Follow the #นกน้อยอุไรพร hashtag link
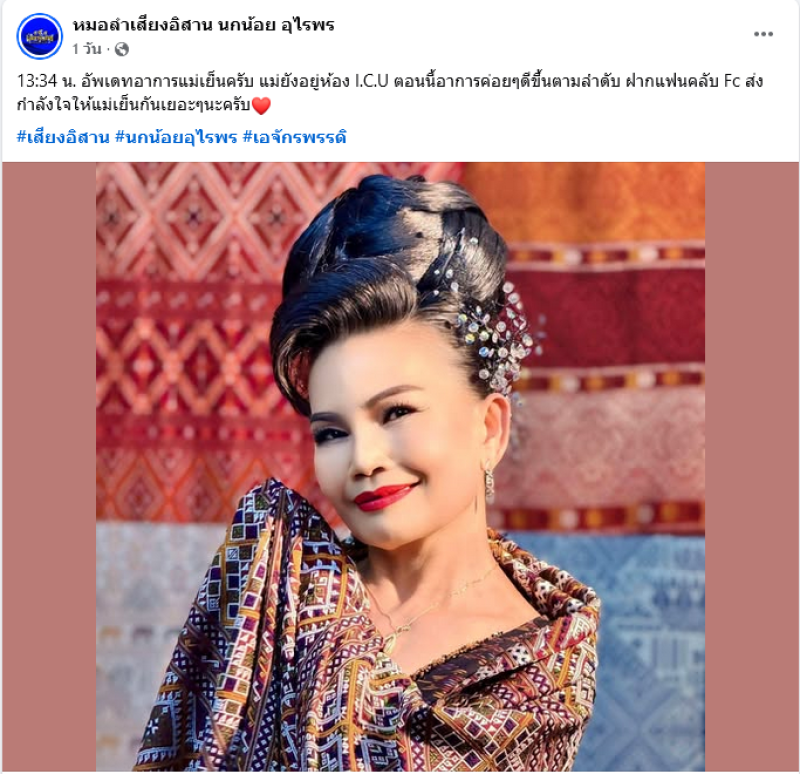The width and height of the screenshot is (800, 774). click(176, 137)
